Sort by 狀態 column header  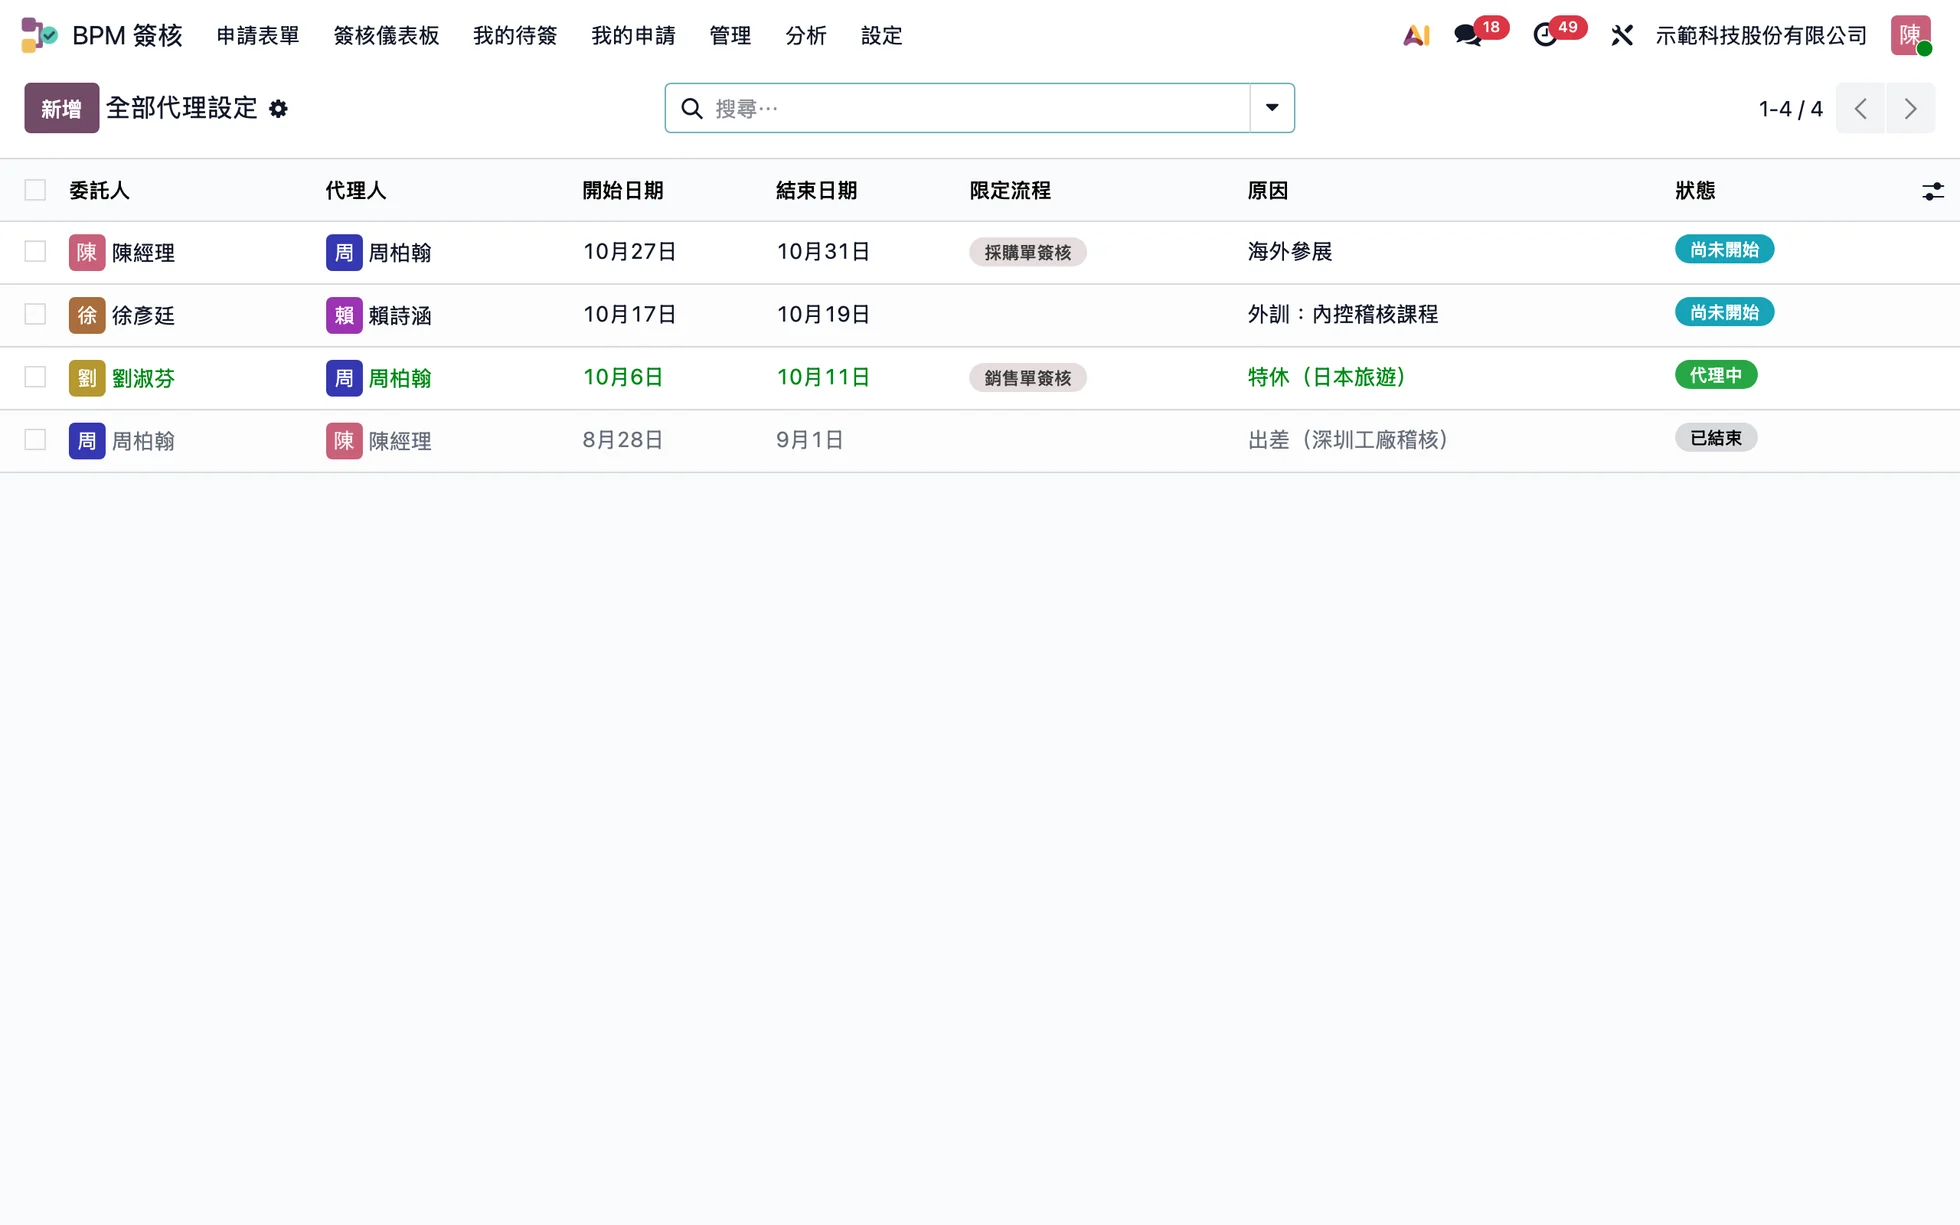[1695, 191]
